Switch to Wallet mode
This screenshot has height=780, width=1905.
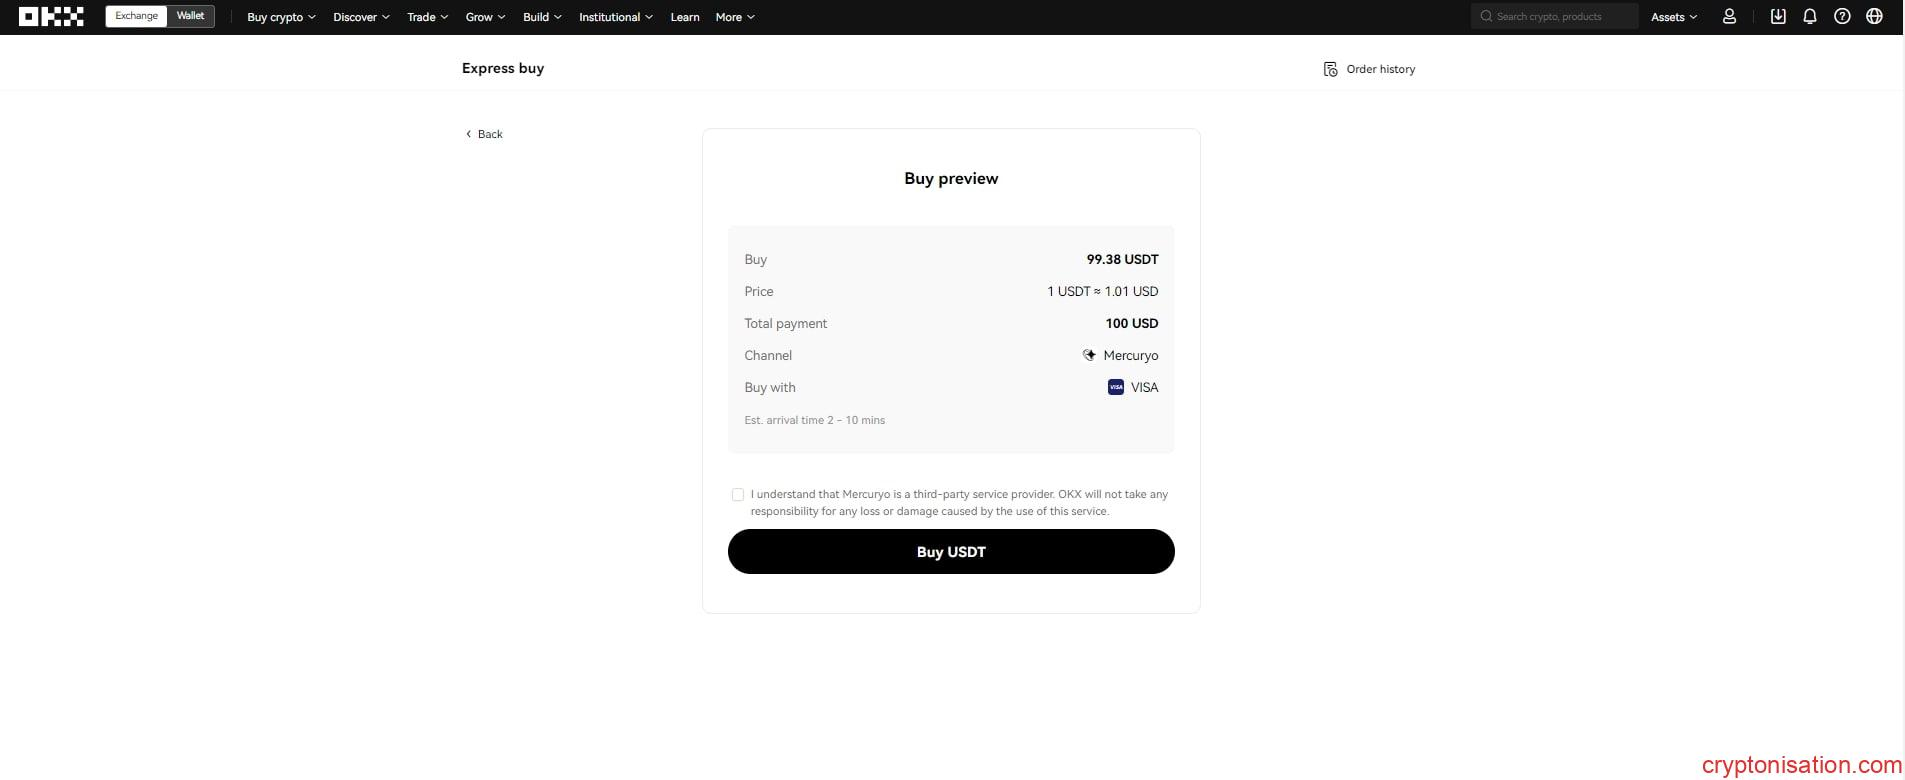190,16
